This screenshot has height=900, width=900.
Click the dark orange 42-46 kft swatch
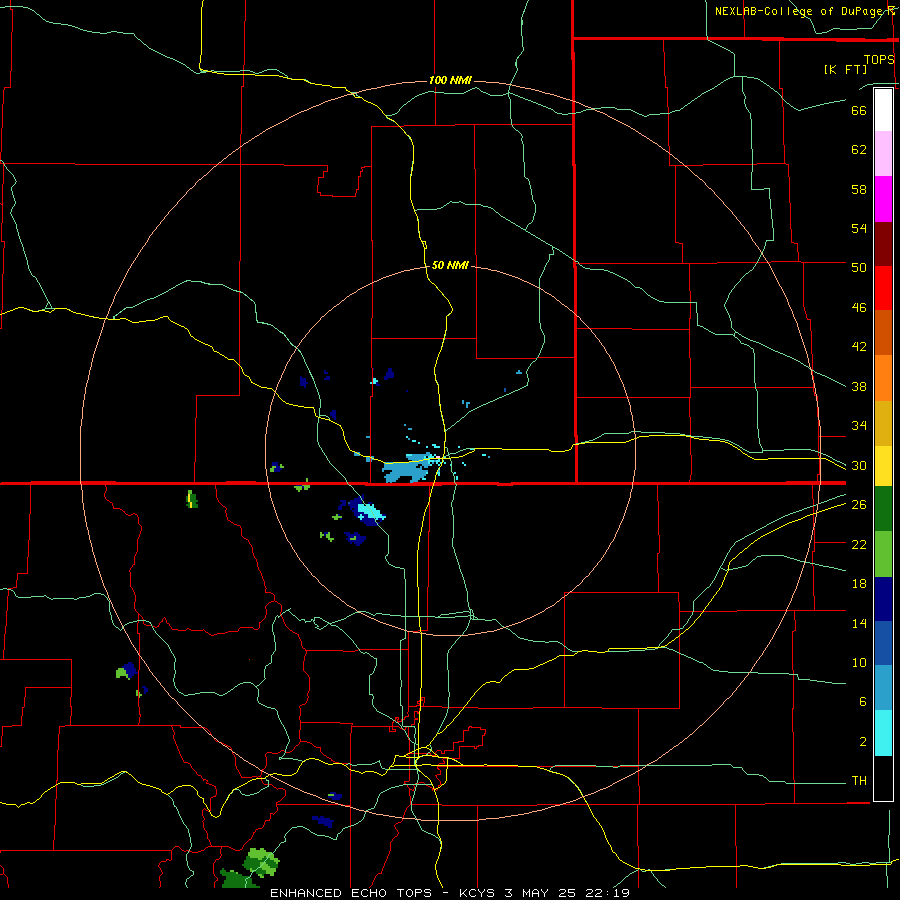coord(883,332)
